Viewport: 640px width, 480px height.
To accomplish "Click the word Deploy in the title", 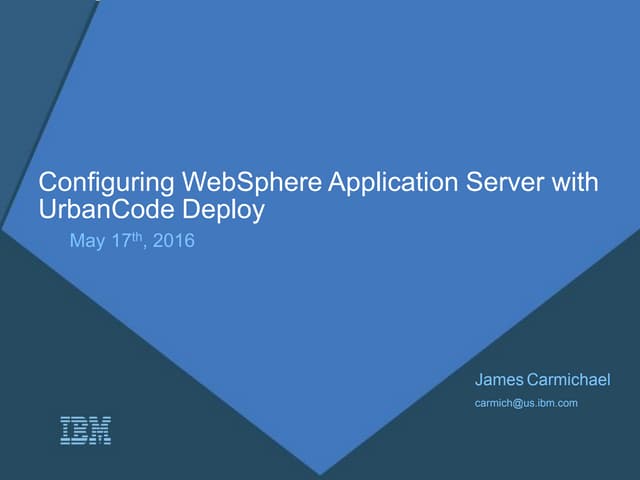I will point(229,209).
